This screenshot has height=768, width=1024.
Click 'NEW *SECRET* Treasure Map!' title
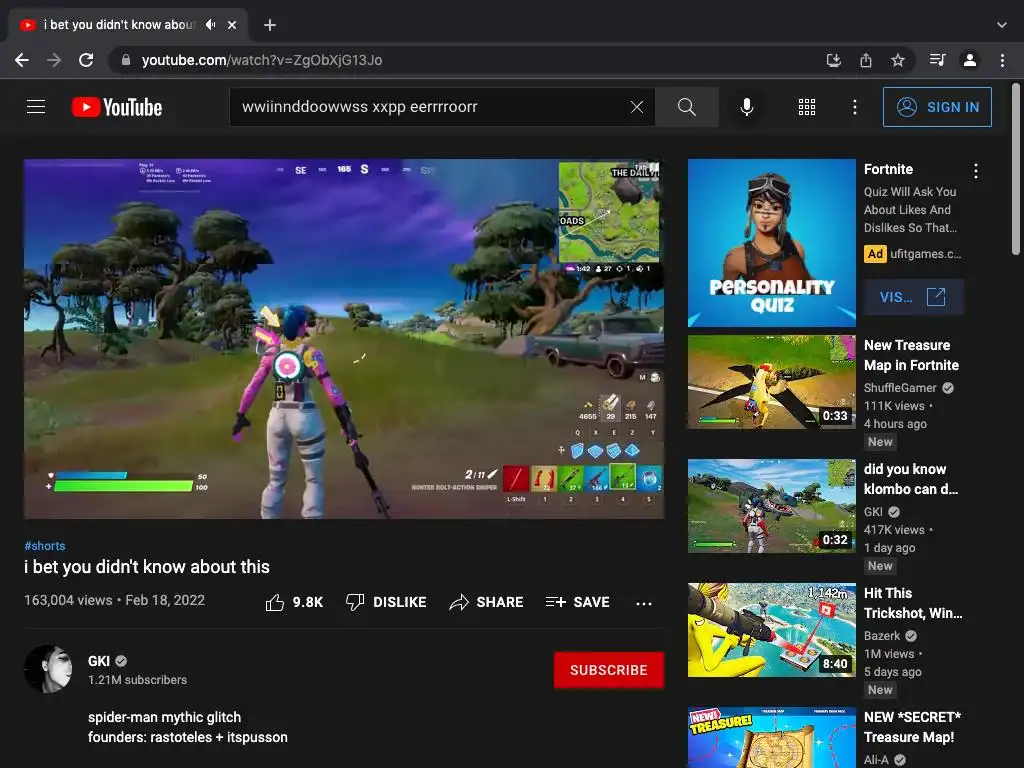912,728
